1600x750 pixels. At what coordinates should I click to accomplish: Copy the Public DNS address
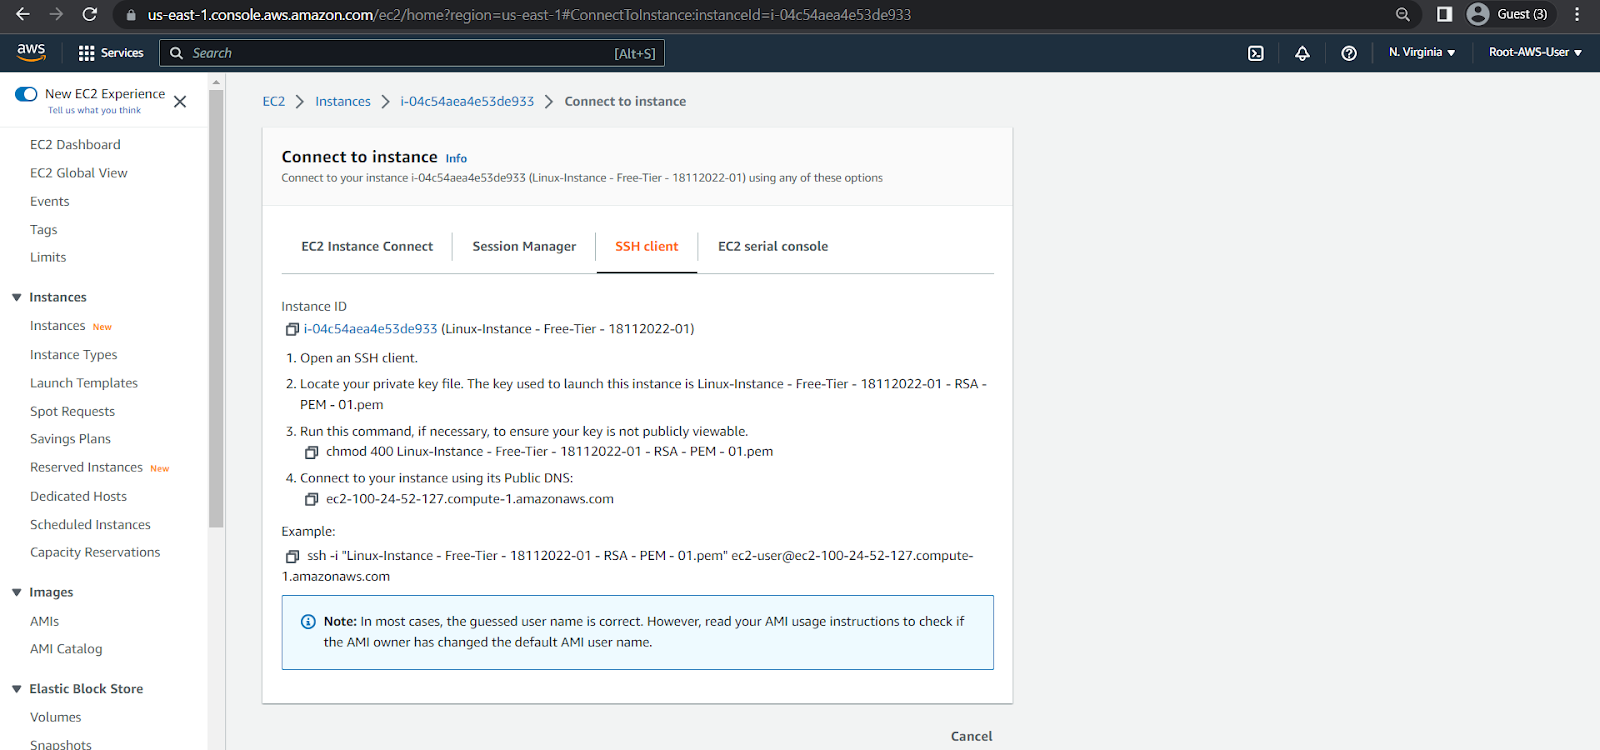[311, 499]
